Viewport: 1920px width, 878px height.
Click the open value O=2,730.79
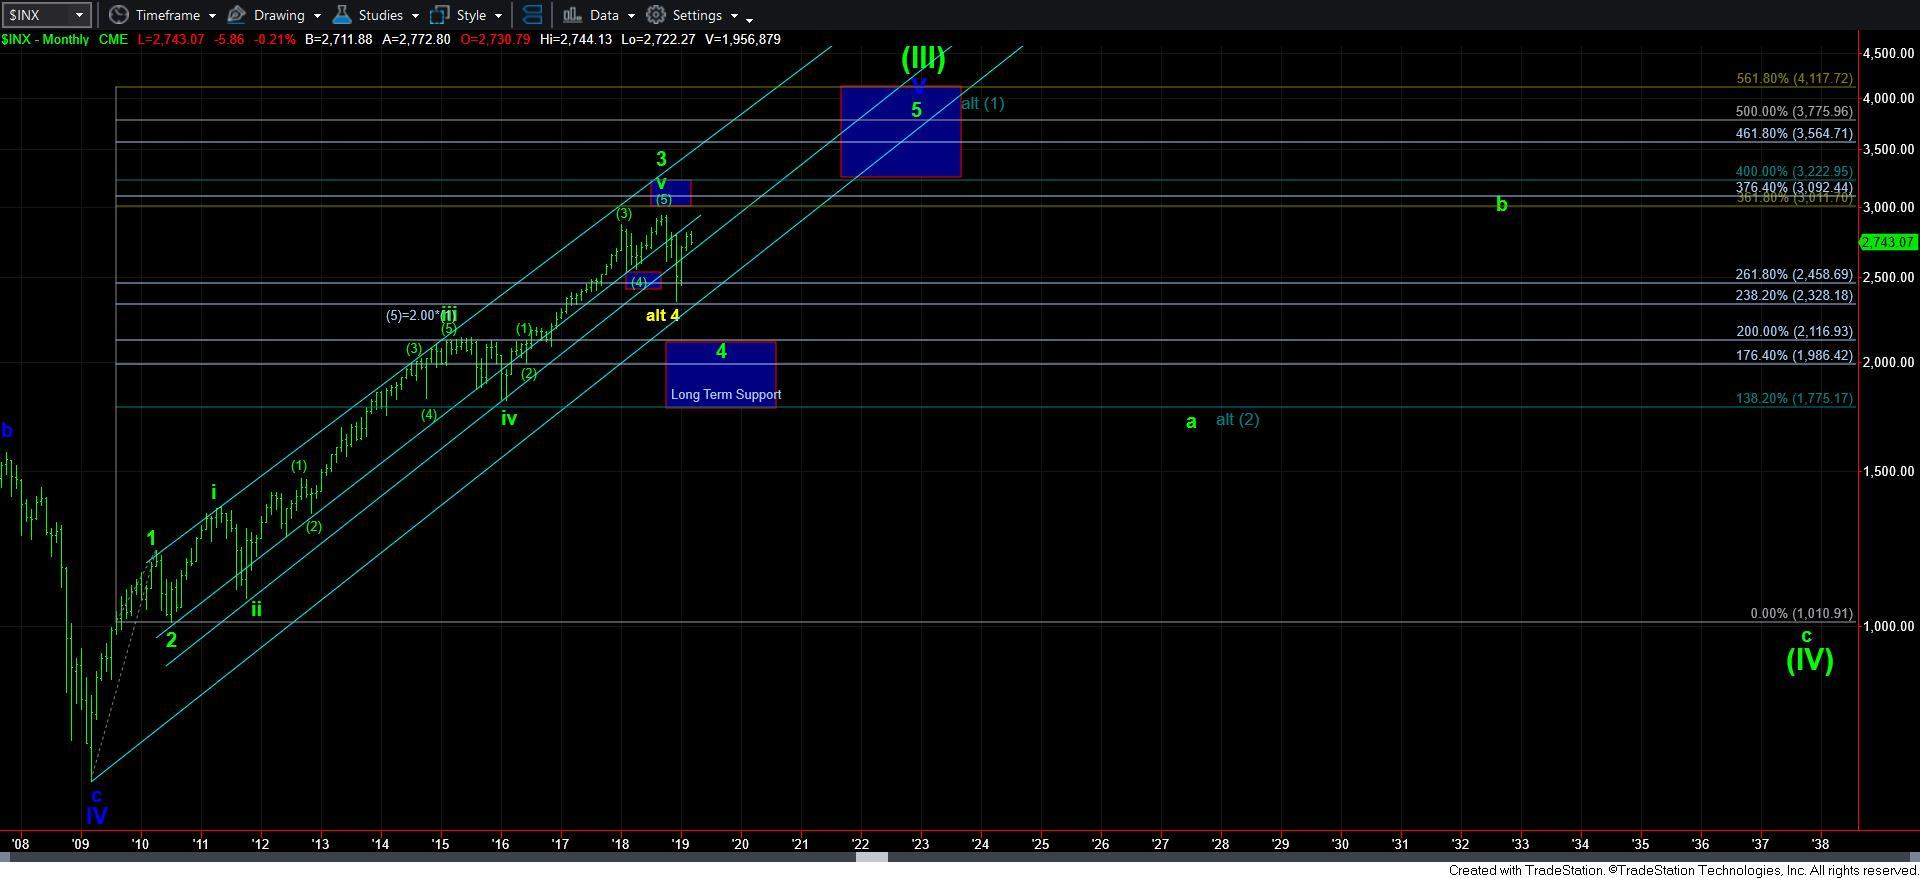(x=495, y=39)
